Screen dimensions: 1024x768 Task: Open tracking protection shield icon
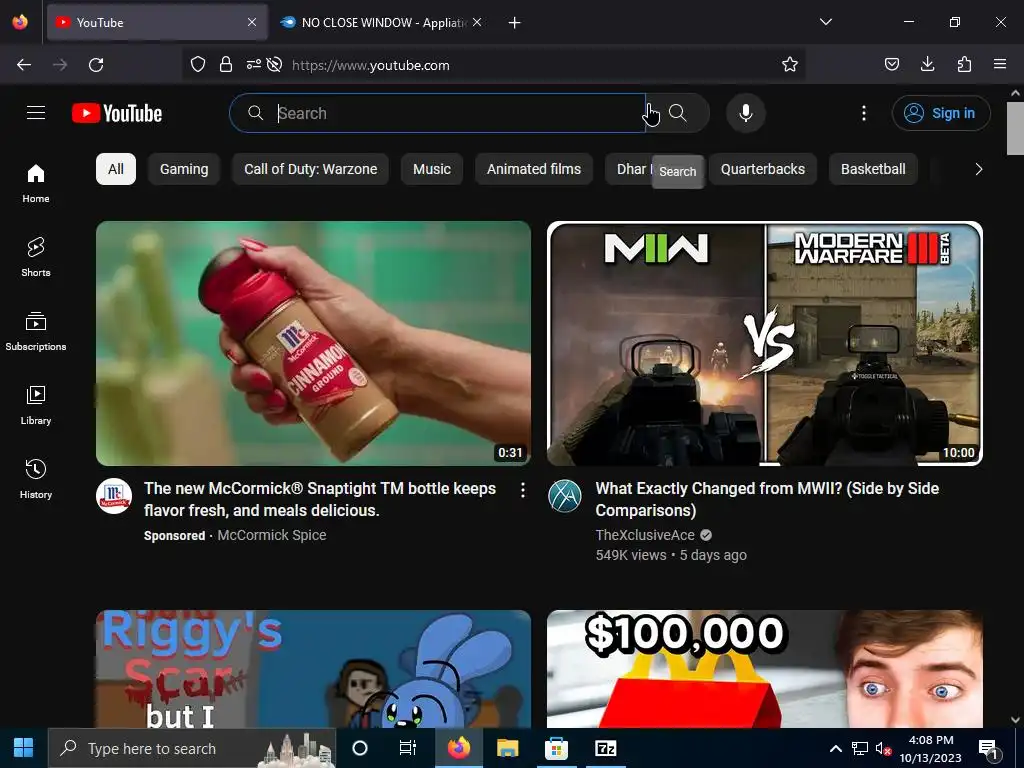tap(198, 64)
